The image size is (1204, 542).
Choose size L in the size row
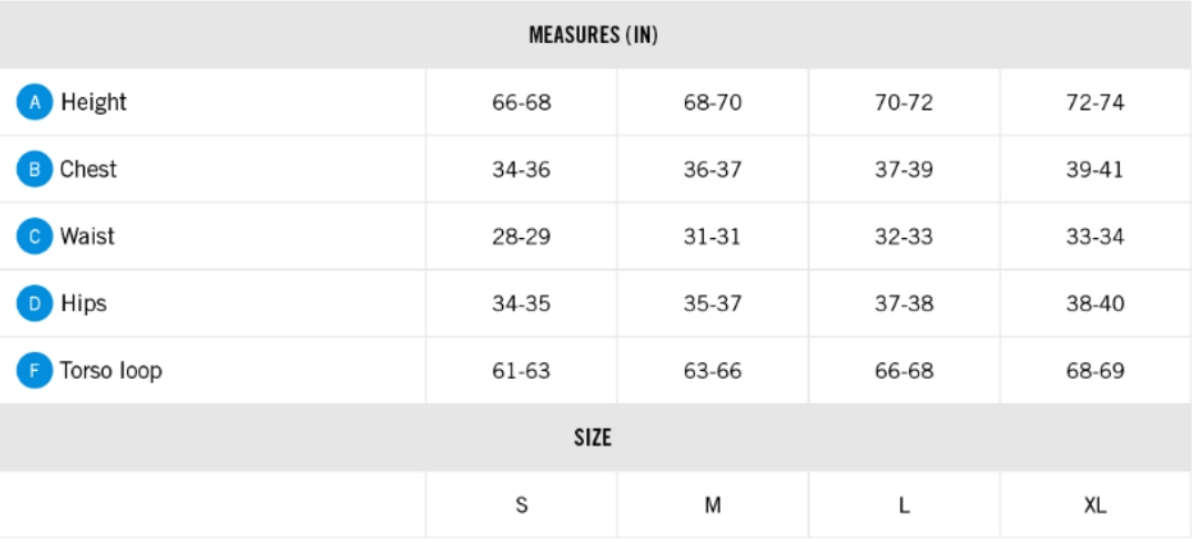pyautogui.click(x=904, y=506)
